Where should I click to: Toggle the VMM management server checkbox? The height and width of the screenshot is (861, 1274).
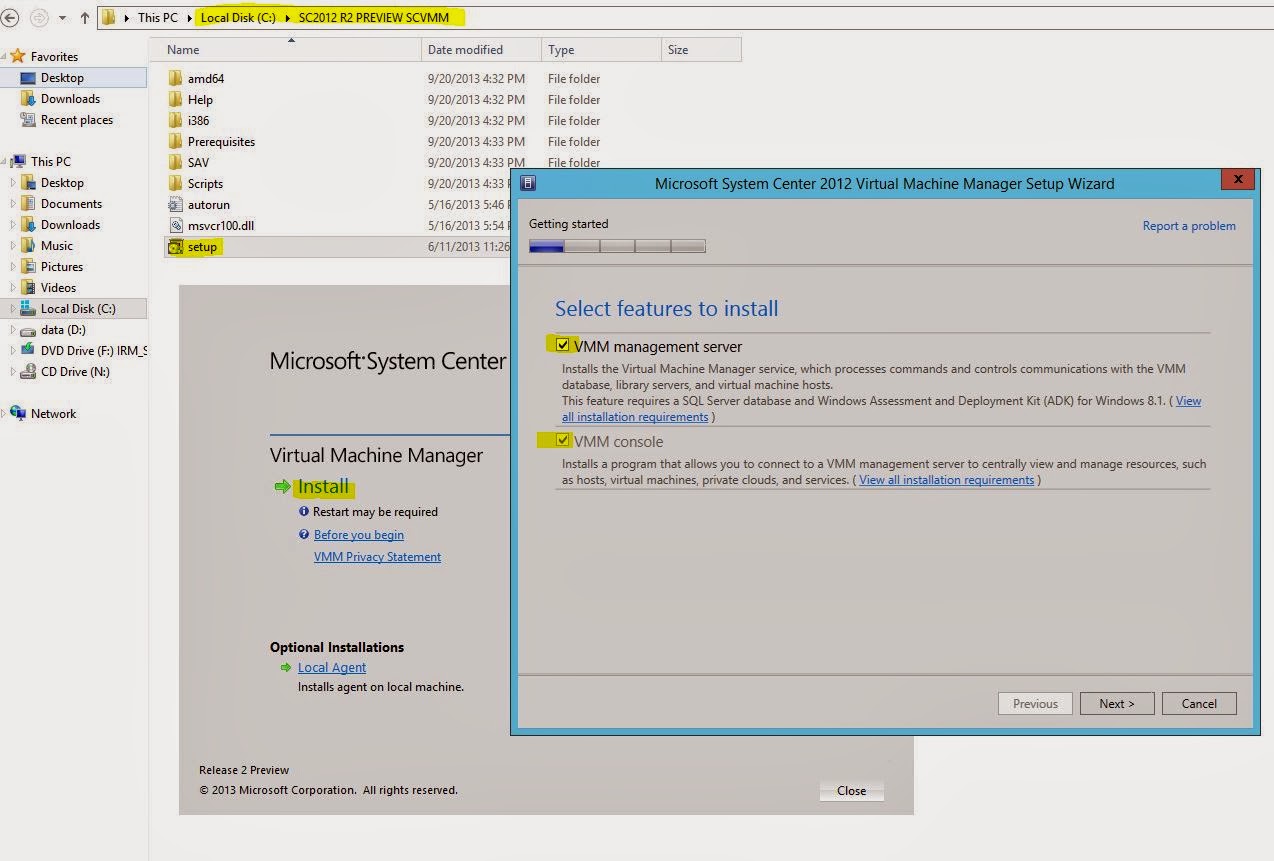click(x=564, y=346)
